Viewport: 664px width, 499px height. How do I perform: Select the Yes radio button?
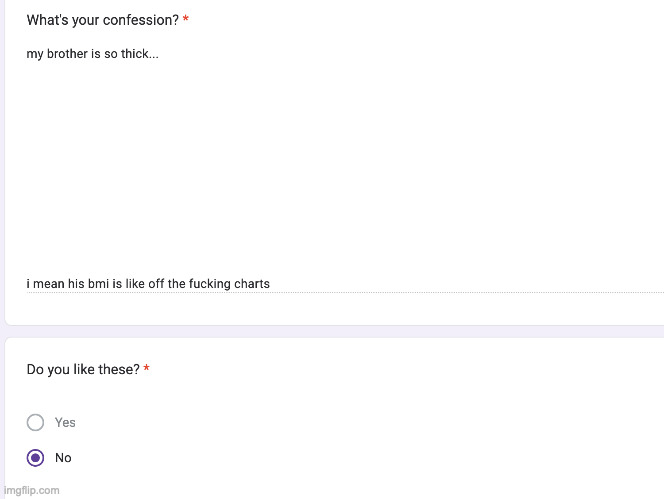(36, 423)
